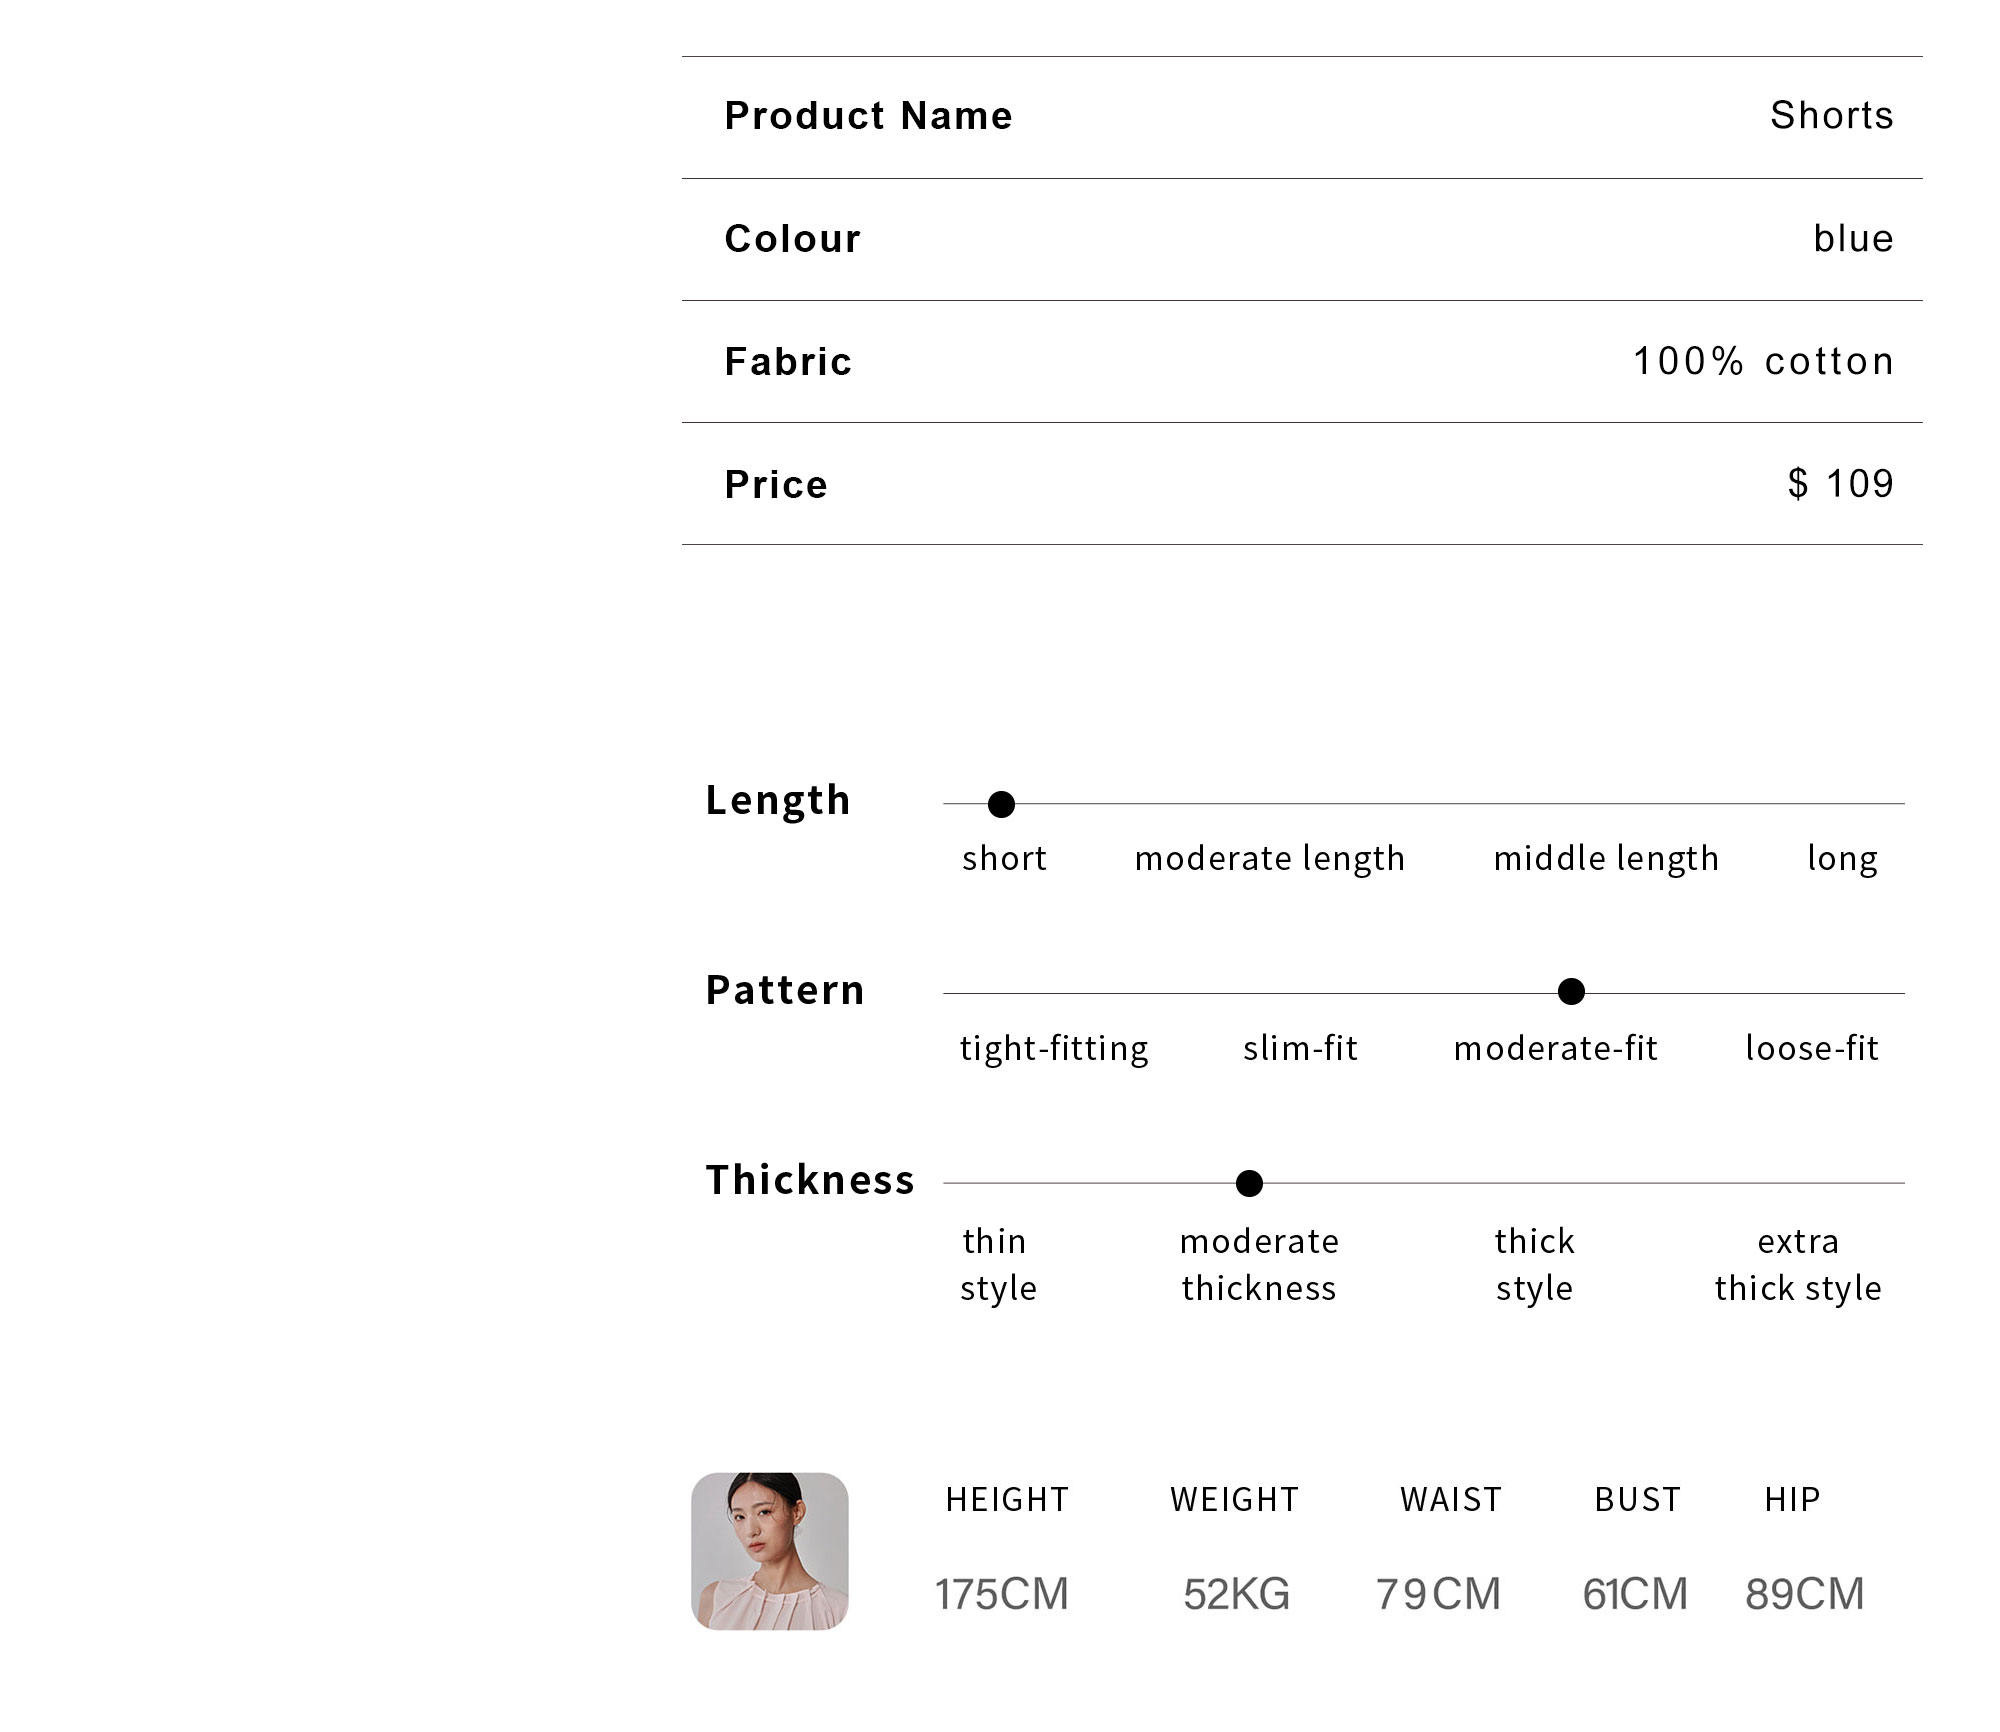
Task: Choose the 'thin style' thickness label
Action: click(x=998, y=1264)
